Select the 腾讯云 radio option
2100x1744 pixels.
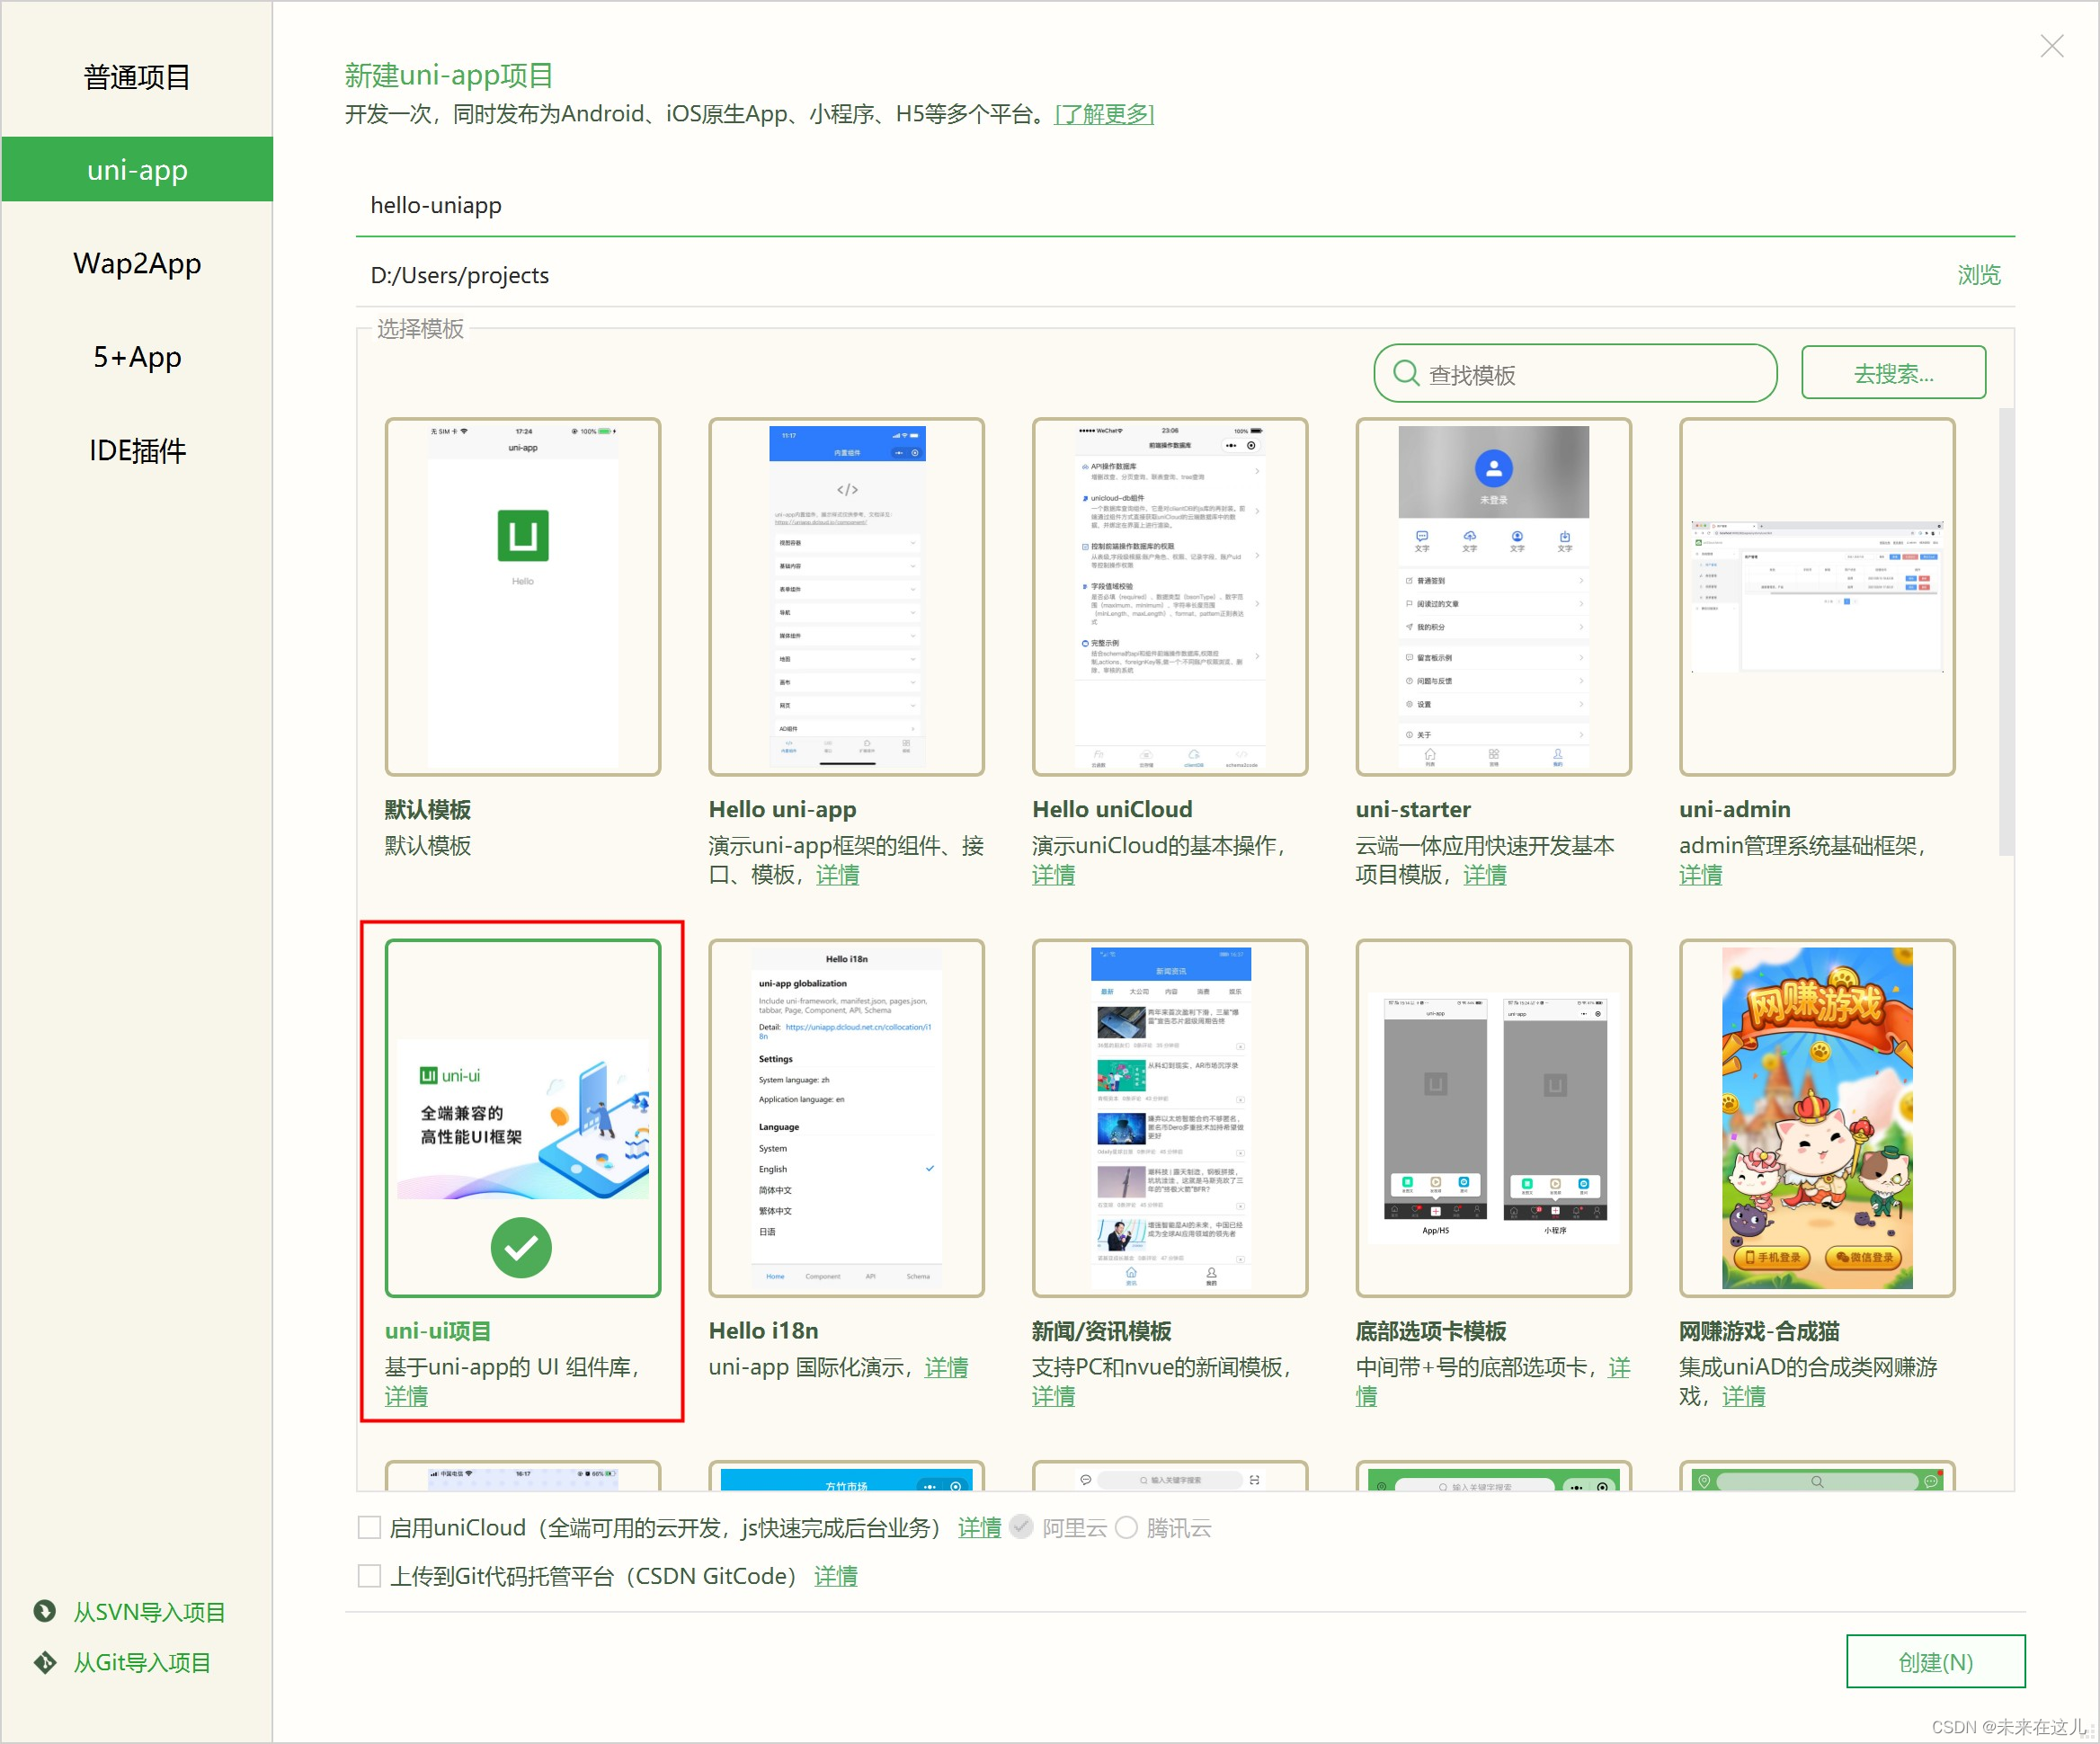point(1126,1527)
